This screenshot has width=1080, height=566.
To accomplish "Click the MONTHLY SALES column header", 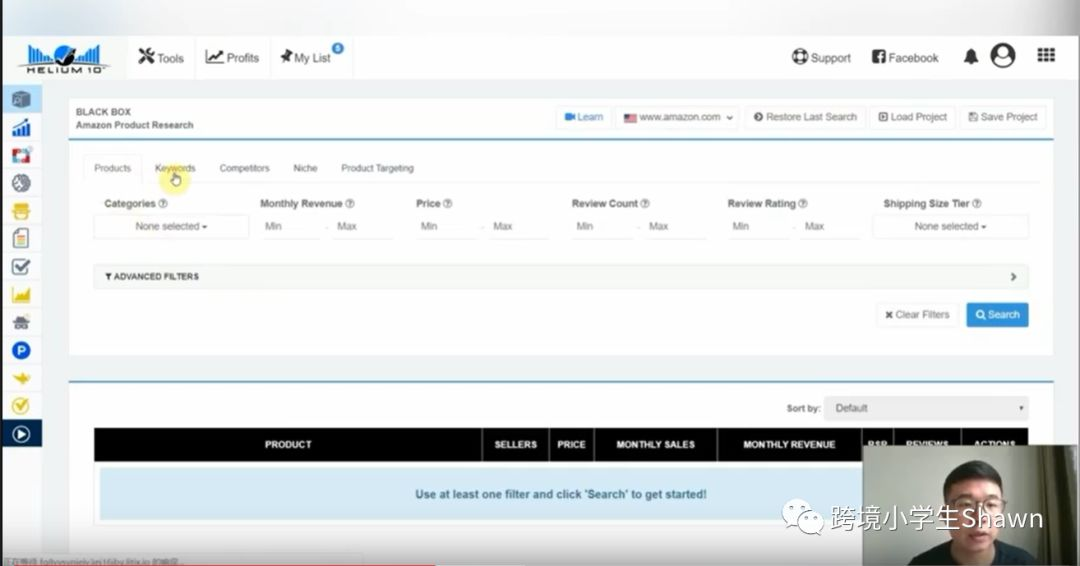I will 656,445.
